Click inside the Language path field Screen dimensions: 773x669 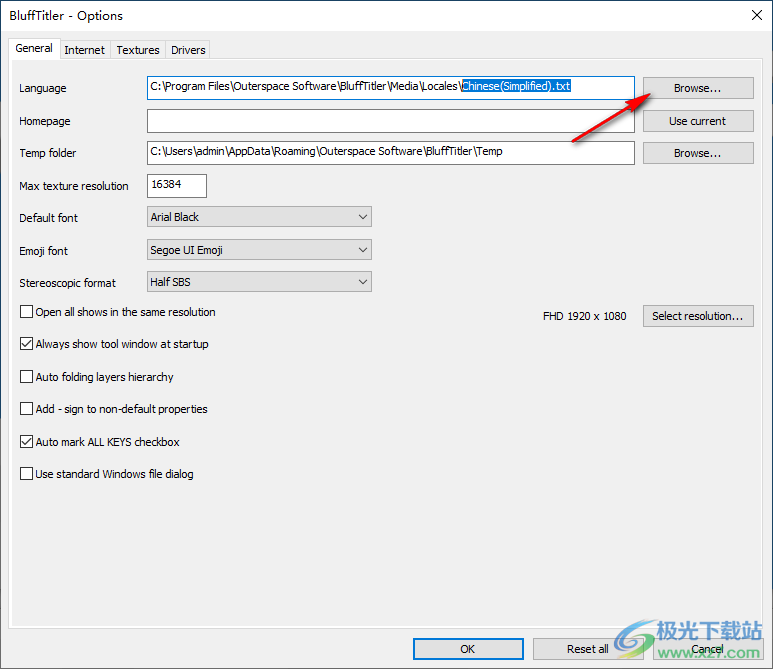(x=390, y=88)
